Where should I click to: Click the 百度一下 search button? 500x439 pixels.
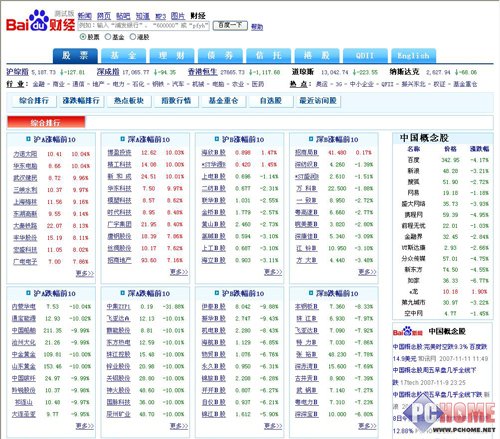coord(230,25)
